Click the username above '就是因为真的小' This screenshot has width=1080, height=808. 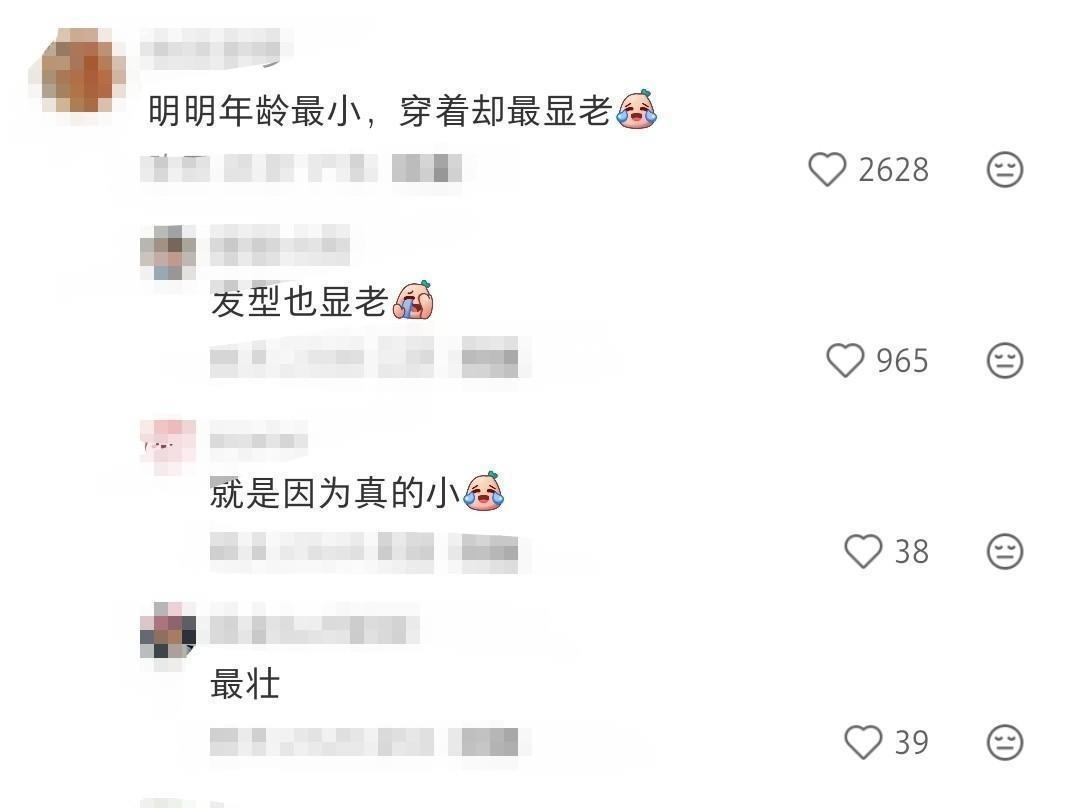pos(258,438)
